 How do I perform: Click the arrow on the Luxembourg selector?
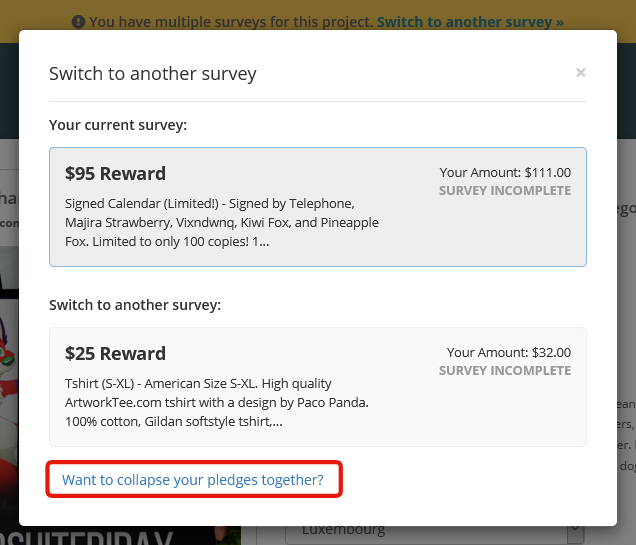[575, 531]
